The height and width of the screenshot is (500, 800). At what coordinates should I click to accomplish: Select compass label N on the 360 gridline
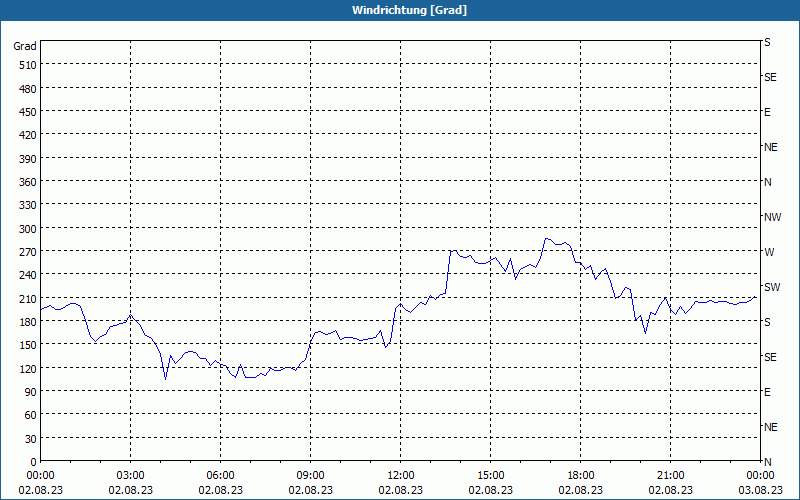767,182
